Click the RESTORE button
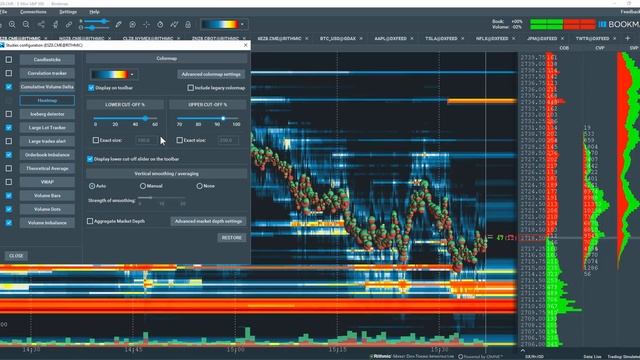Screen dimensions: 640x360 [231, 238]
